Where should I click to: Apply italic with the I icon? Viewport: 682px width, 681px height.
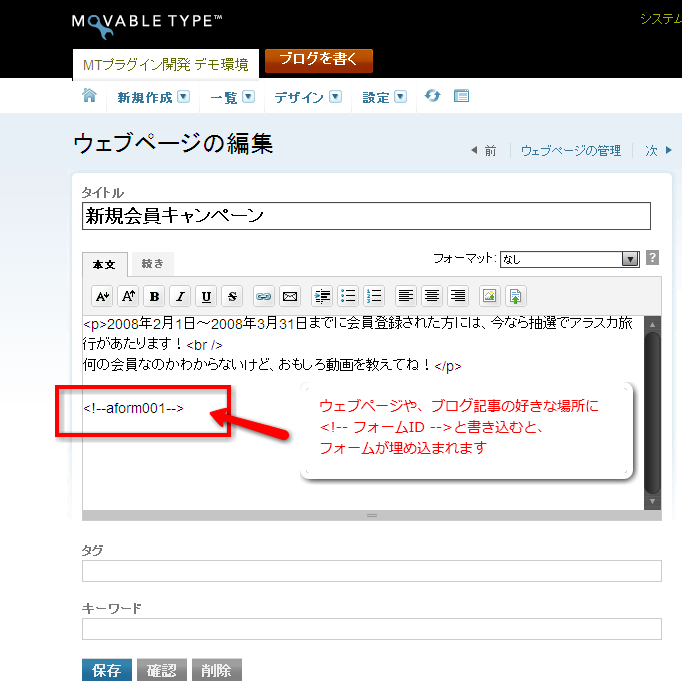tap(180, 296)
